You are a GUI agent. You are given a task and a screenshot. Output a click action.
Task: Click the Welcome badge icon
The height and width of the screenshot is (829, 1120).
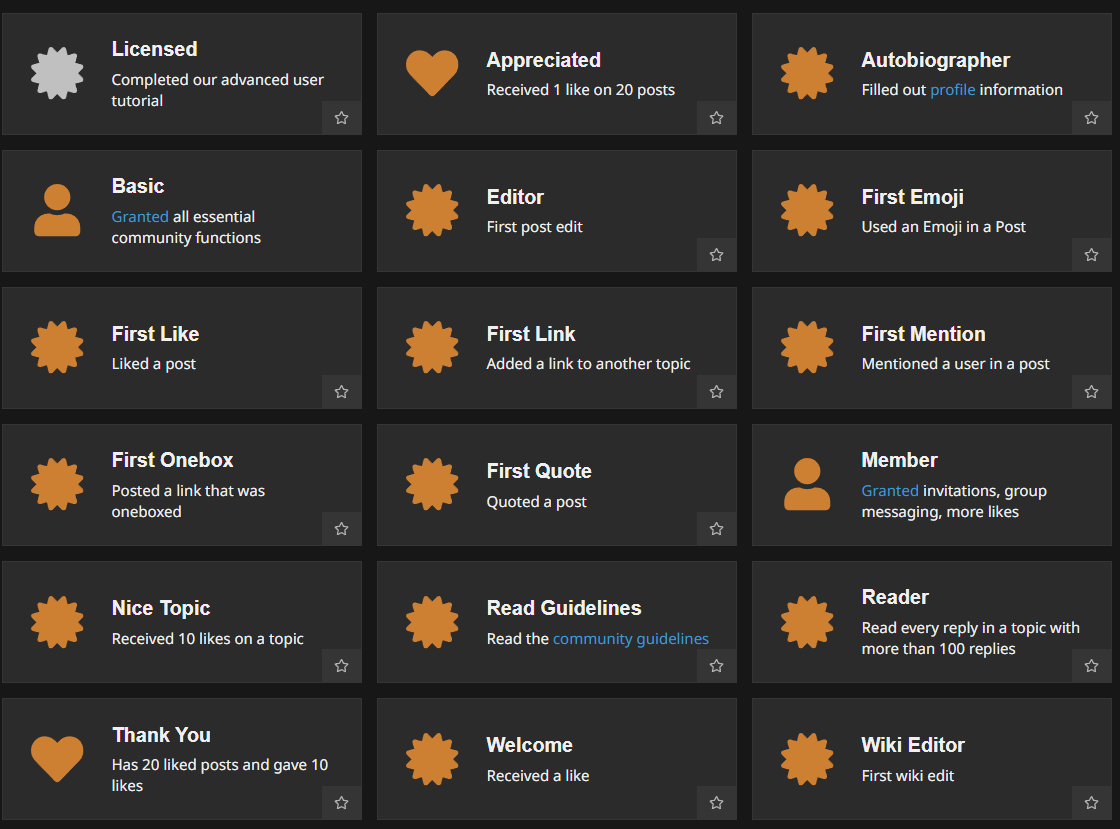[x=432, y=758]
